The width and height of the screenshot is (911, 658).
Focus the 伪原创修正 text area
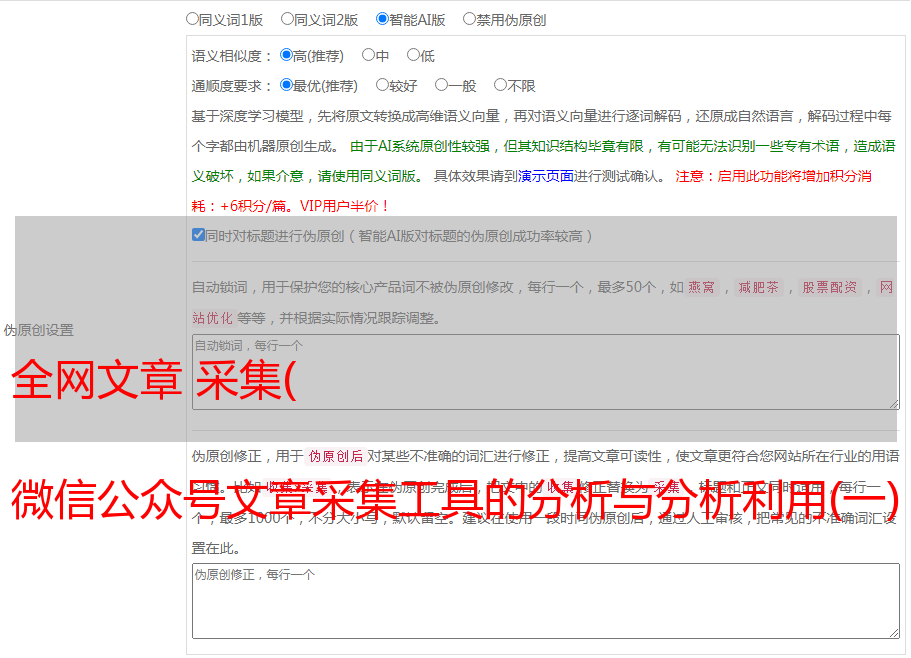pyautogui.click(x=546, y=601)
